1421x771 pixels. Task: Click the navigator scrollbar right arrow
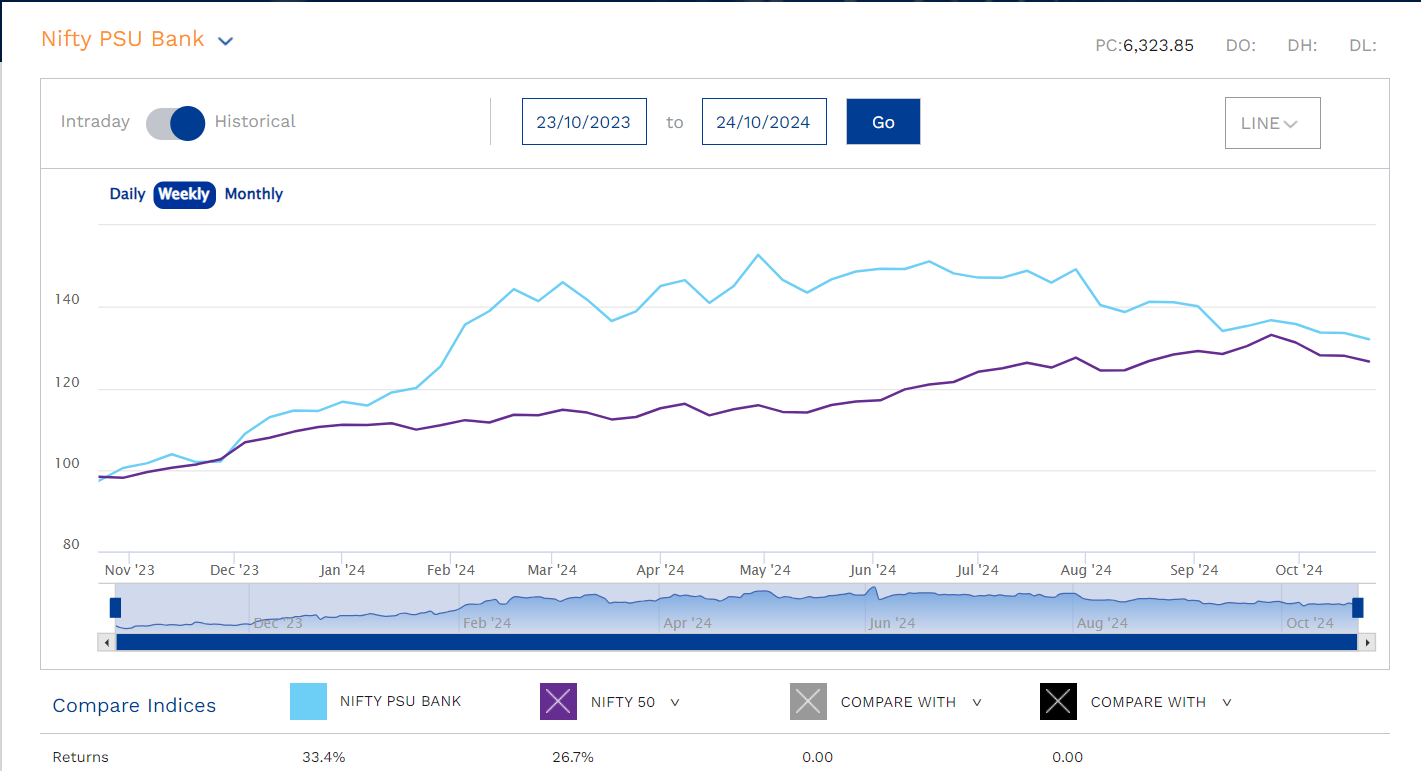click(1367, 642)
